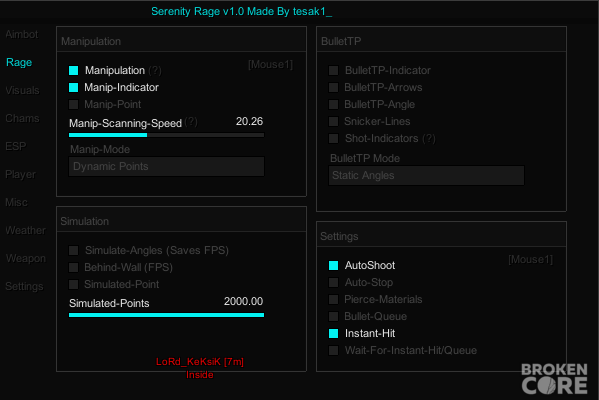Click the Manip-Scanning-Speed help question mark

pyautogui.click(x=191, y=122)
